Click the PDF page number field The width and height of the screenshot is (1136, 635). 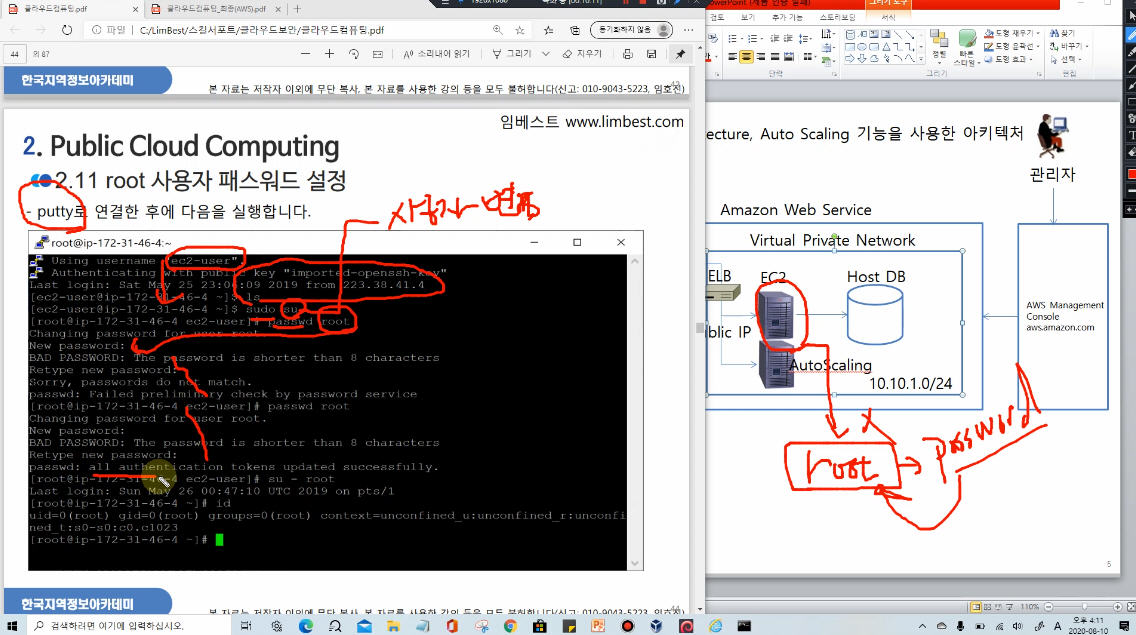tap(14, 54)
